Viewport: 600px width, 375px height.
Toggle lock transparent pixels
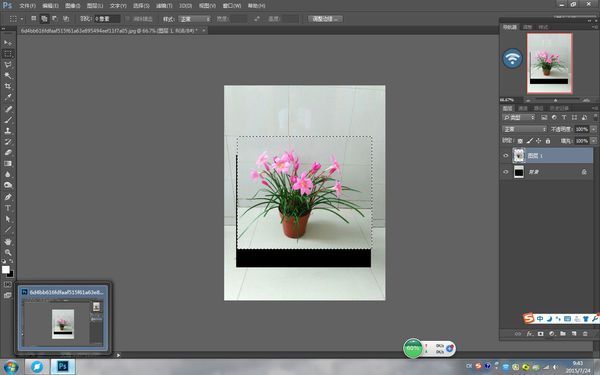(x=520, y=141)
